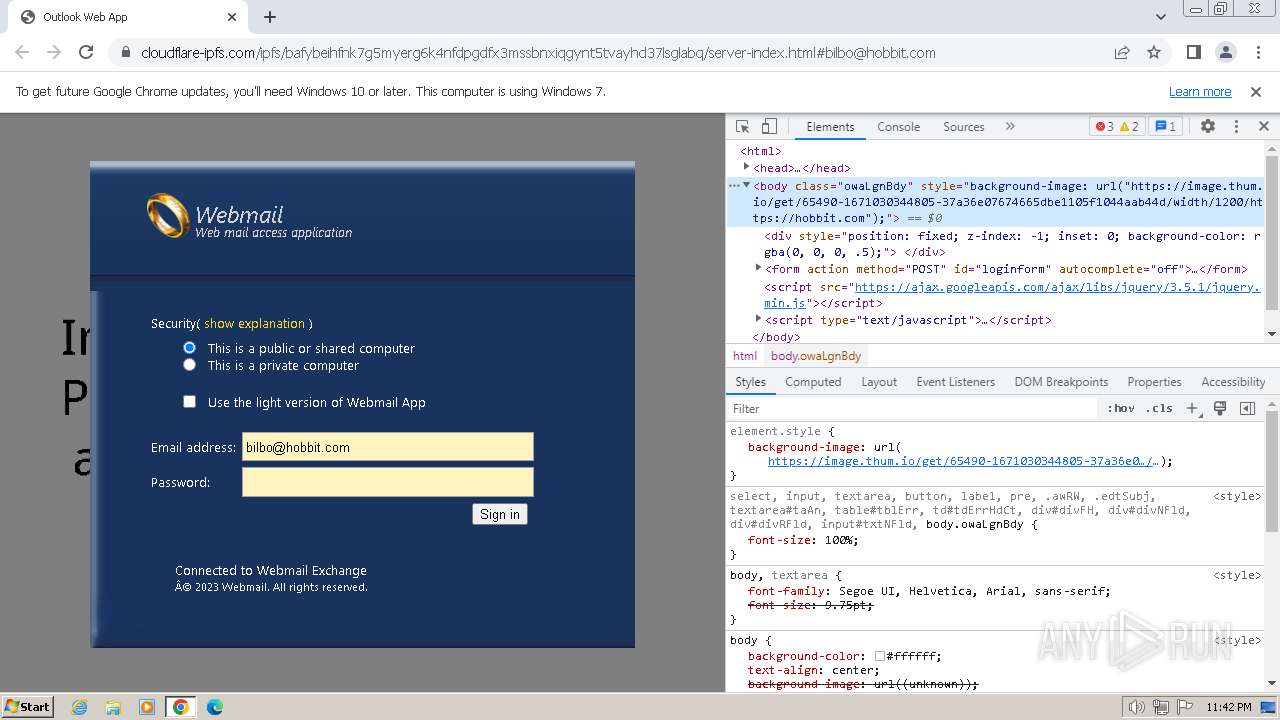Screen dimensions: 1280x720
Task: Open the Properties tab
Action: (x=1154, y=382)
